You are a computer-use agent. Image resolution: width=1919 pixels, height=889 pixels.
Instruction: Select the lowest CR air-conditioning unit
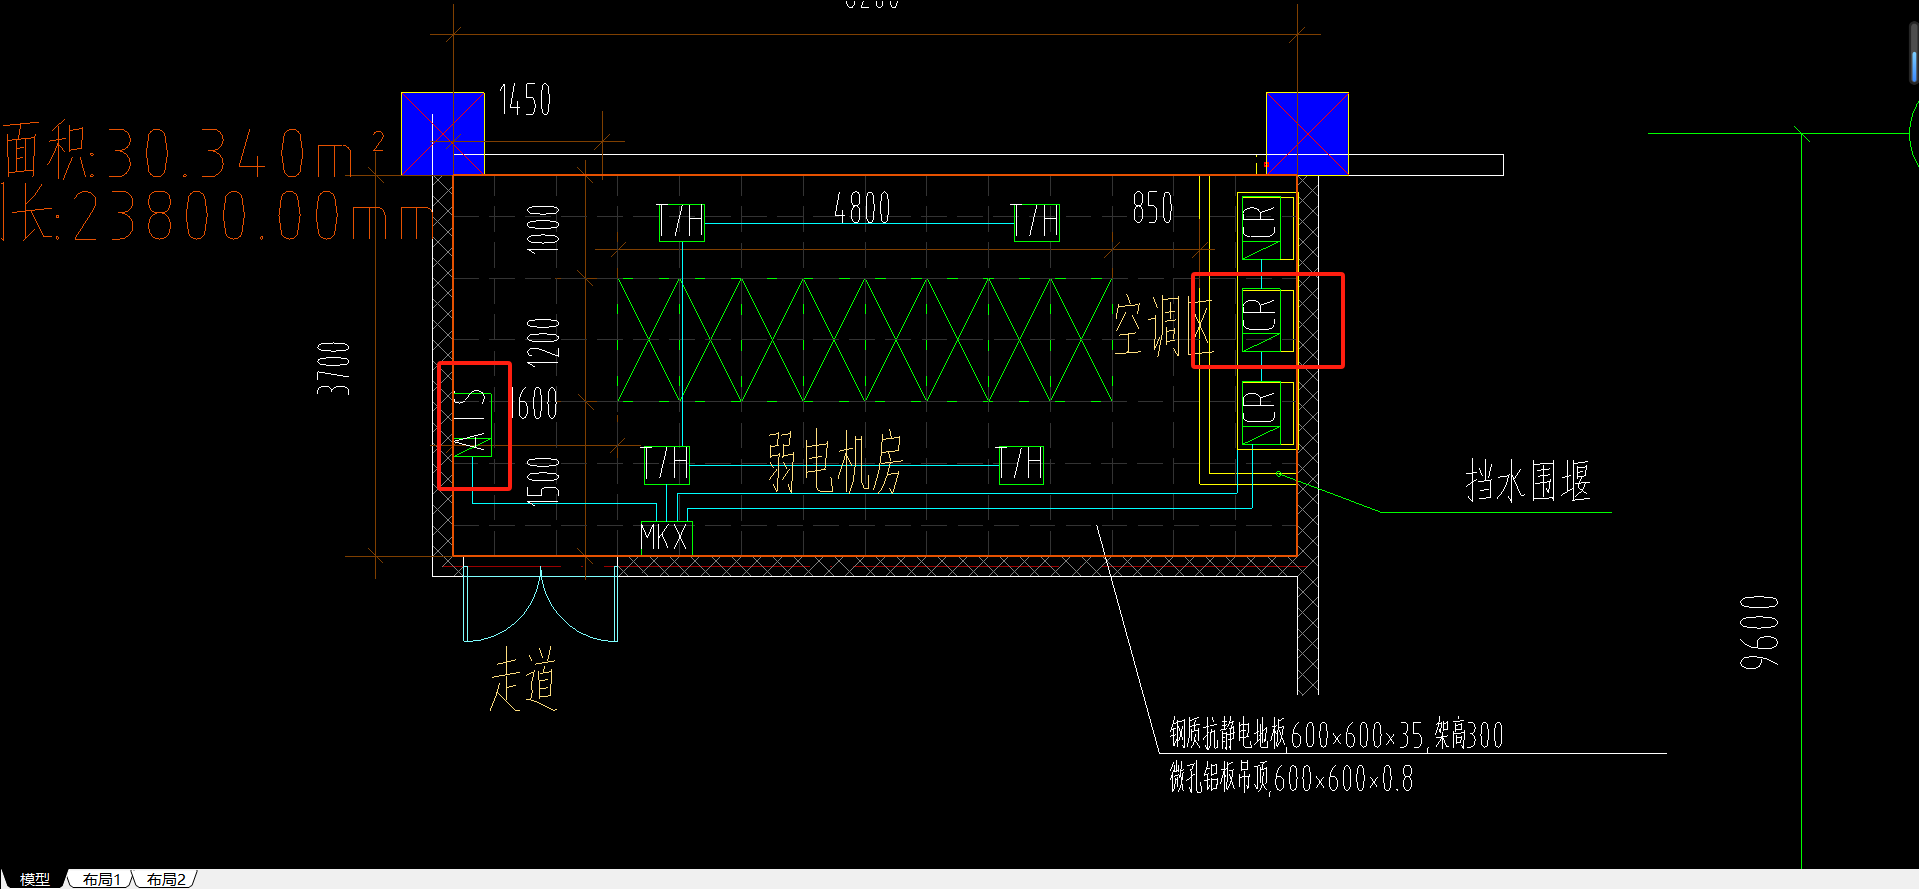1266,413
